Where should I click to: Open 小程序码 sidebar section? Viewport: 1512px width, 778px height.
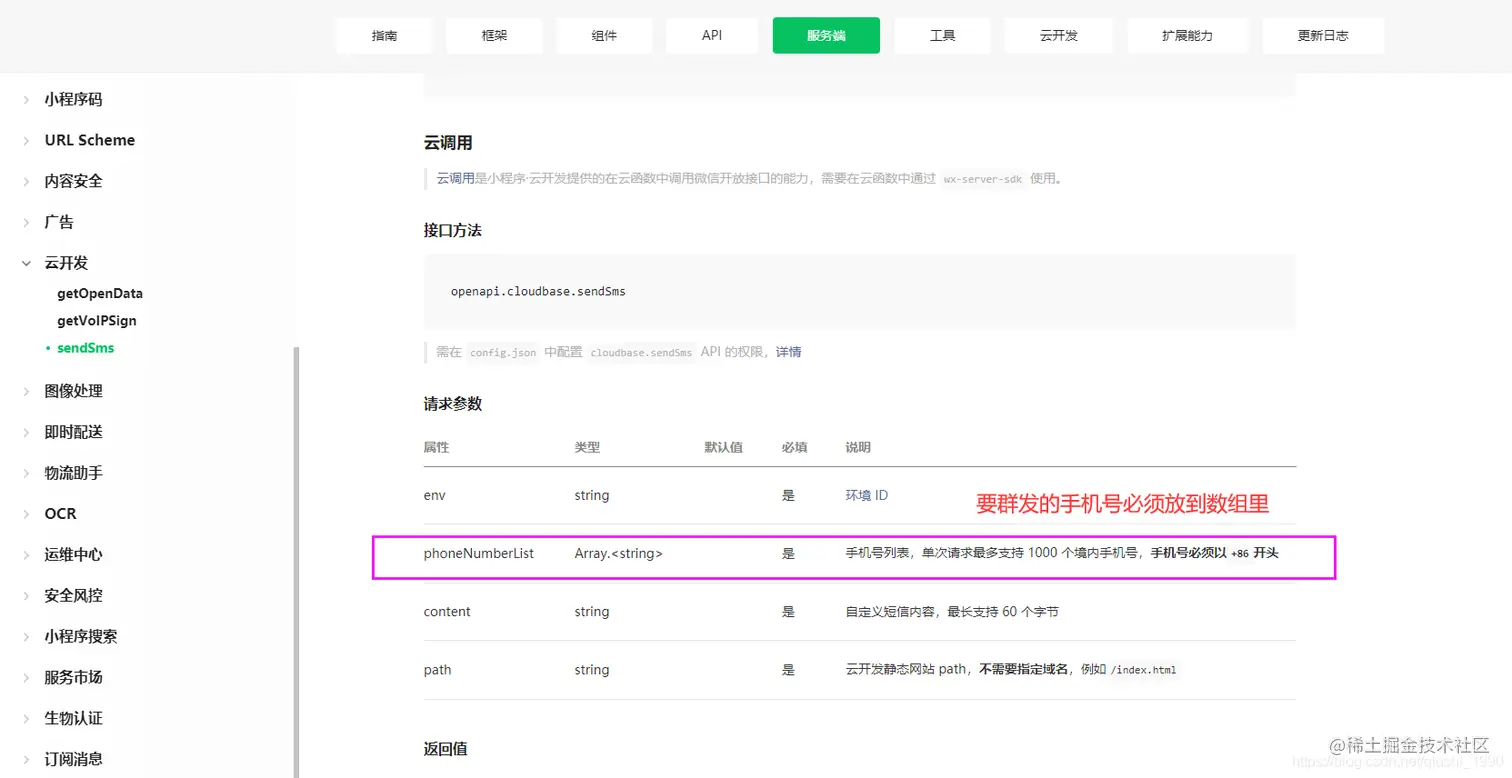[x=73, y=100]
